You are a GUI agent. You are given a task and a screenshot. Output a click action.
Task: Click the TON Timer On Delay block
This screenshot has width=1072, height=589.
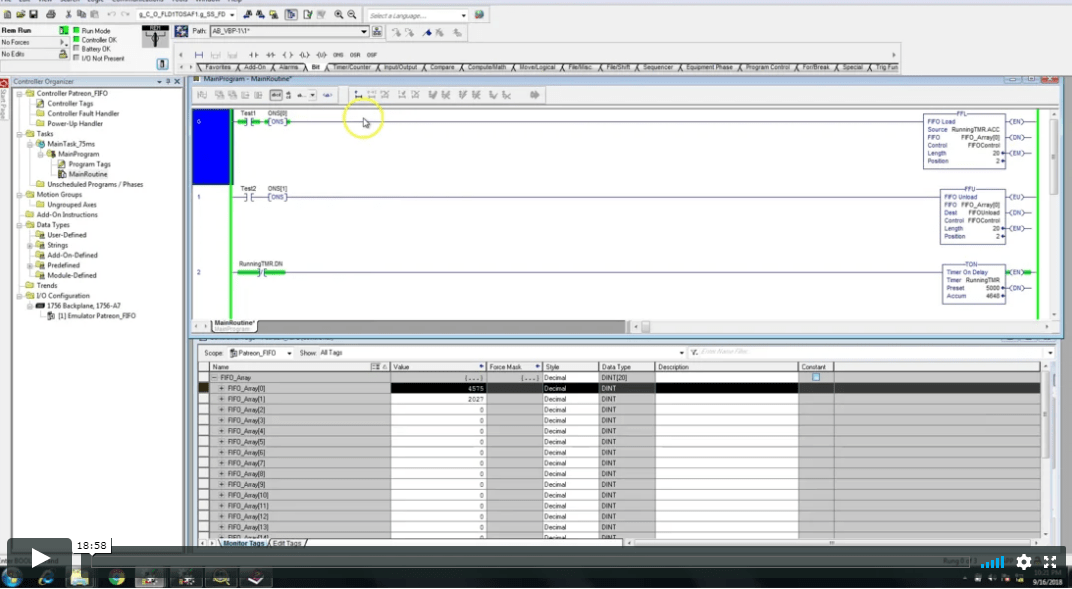(x=974, y=284)
